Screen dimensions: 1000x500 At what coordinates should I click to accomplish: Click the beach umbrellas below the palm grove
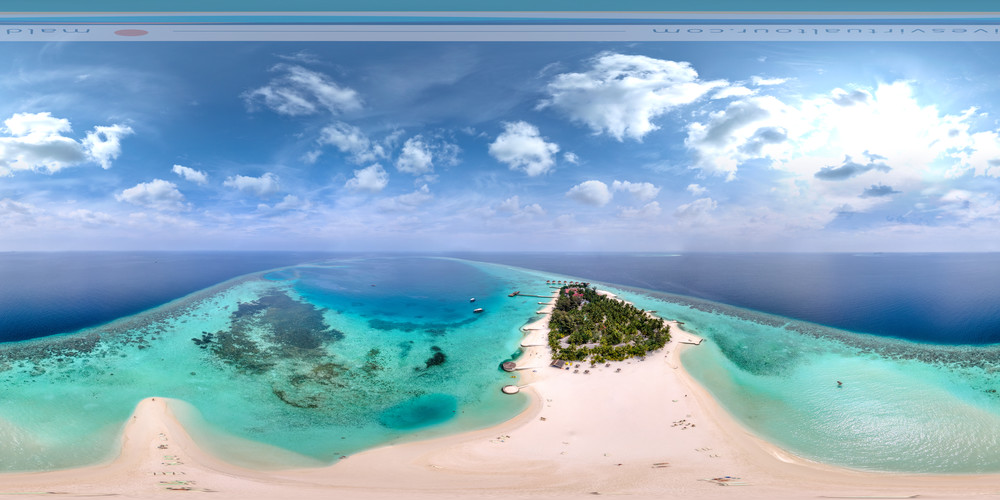(x=580, y=367)
